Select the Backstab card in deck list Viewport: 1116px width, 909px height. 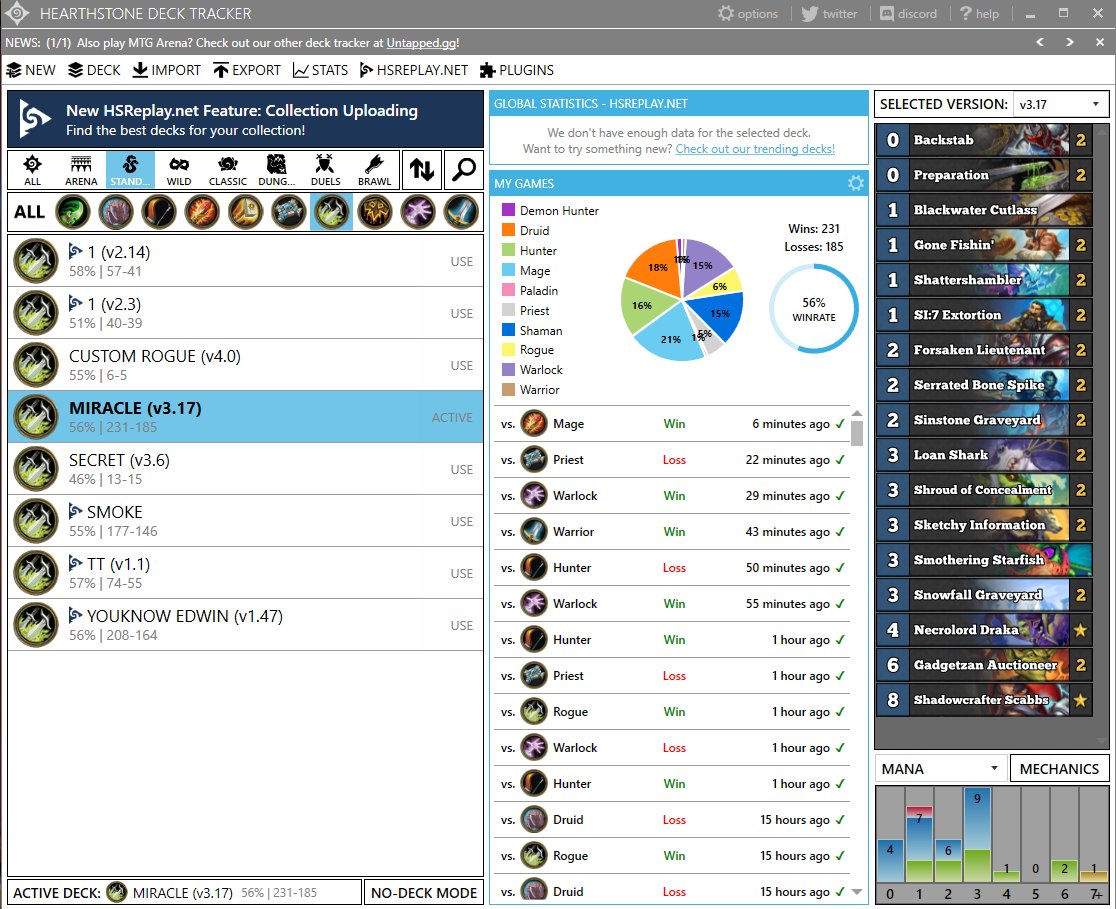984,140
